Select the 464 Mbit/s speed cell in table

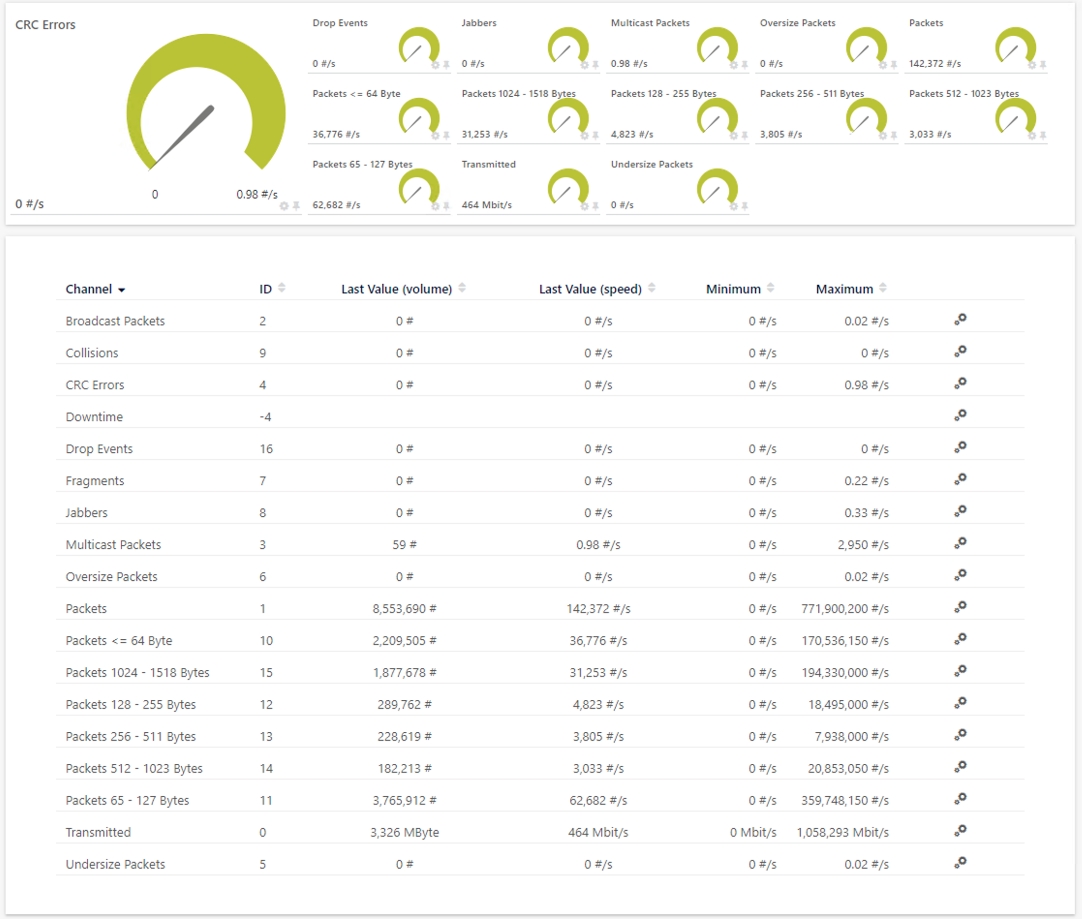click(x=598, y=832)
